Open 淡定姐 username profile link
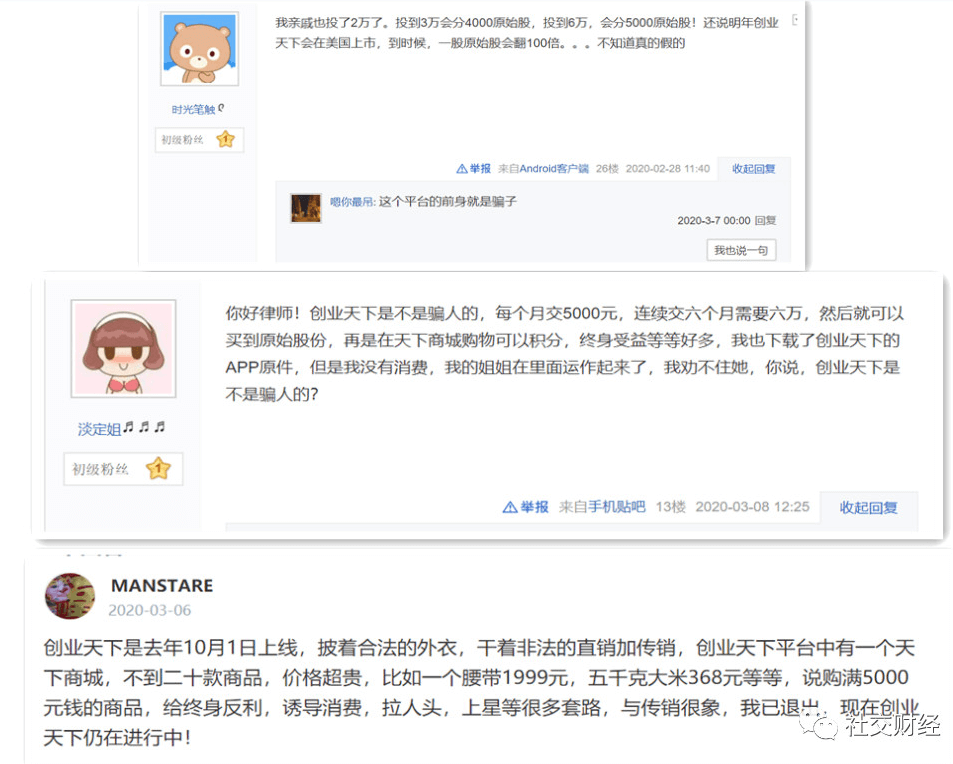The height and width of the screenshot is (764, 953). pos(99,429)
